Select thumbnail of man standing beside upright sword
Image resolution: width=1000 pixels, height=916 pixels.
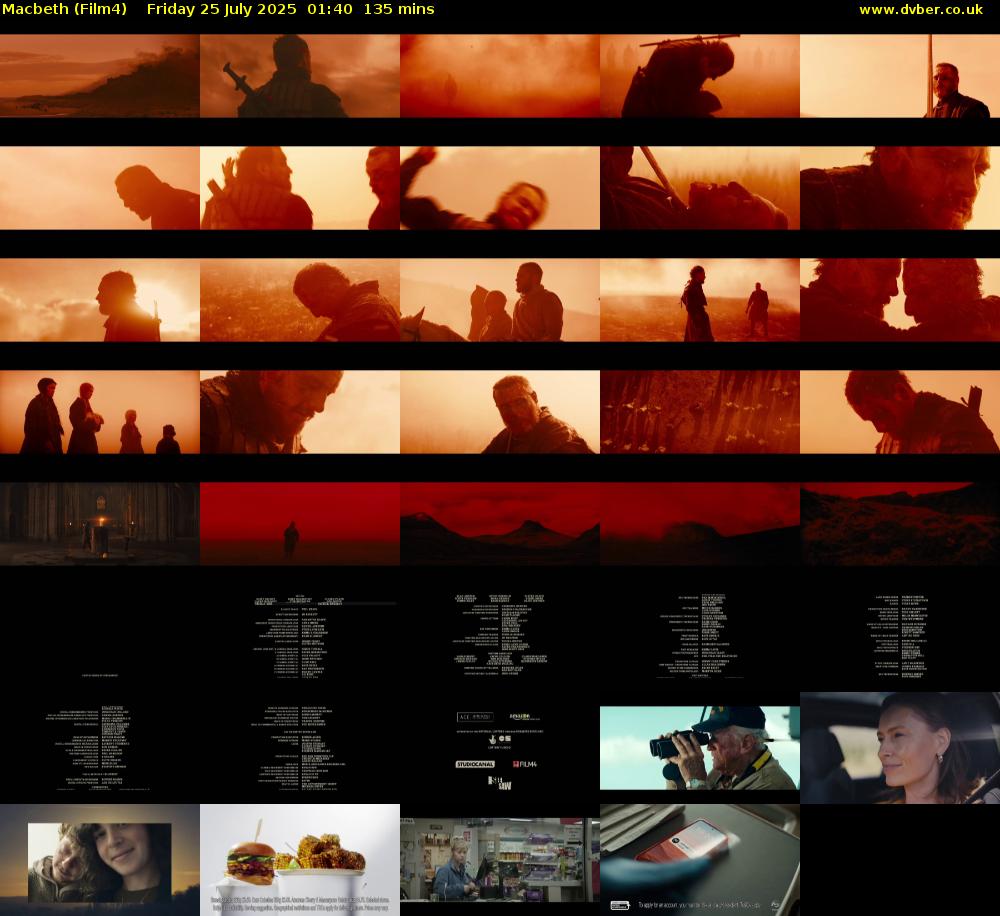click(x=900, y=76)
